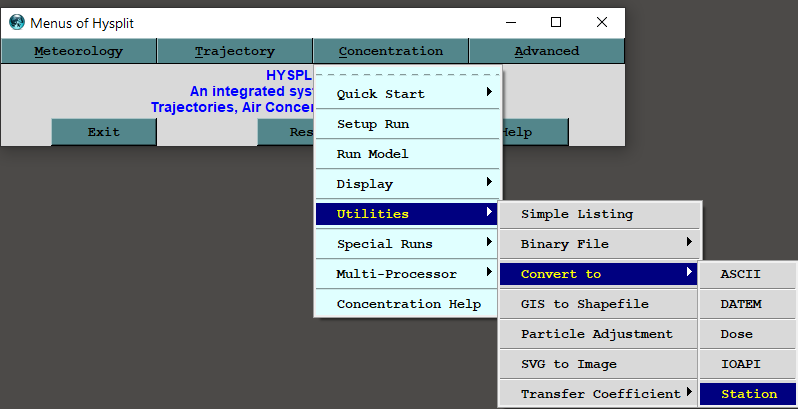The height and width of the screenshot is (409, 798).
Task: Choose IOAPI conversion option
Action: (748, 364)
